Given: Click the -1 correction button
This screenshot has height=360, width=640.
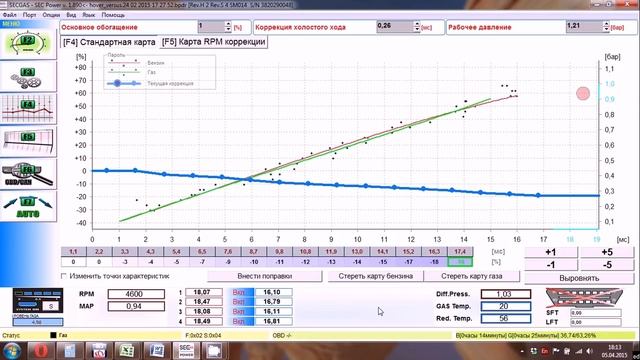Looking at the screenshot, I should pos(551,265).
